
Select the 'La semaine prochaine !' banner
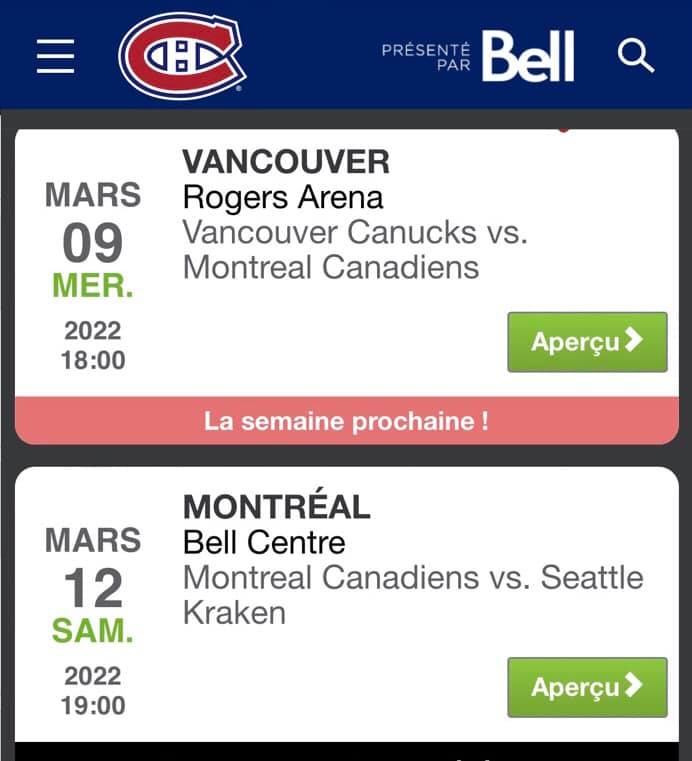tap(346, 421)
